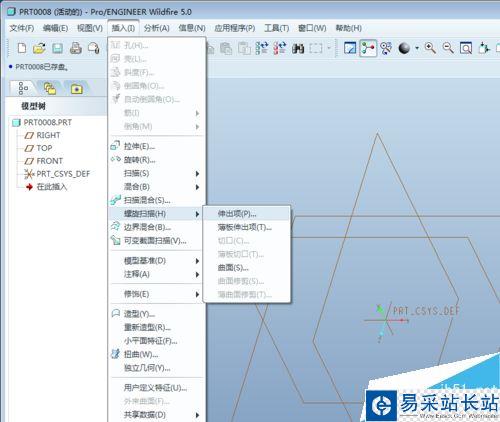The width and height of the screenshot is (500, 422).
Task: Choose 拉伸(E)... extrude from Insert menu
Action: pos(156,146)
